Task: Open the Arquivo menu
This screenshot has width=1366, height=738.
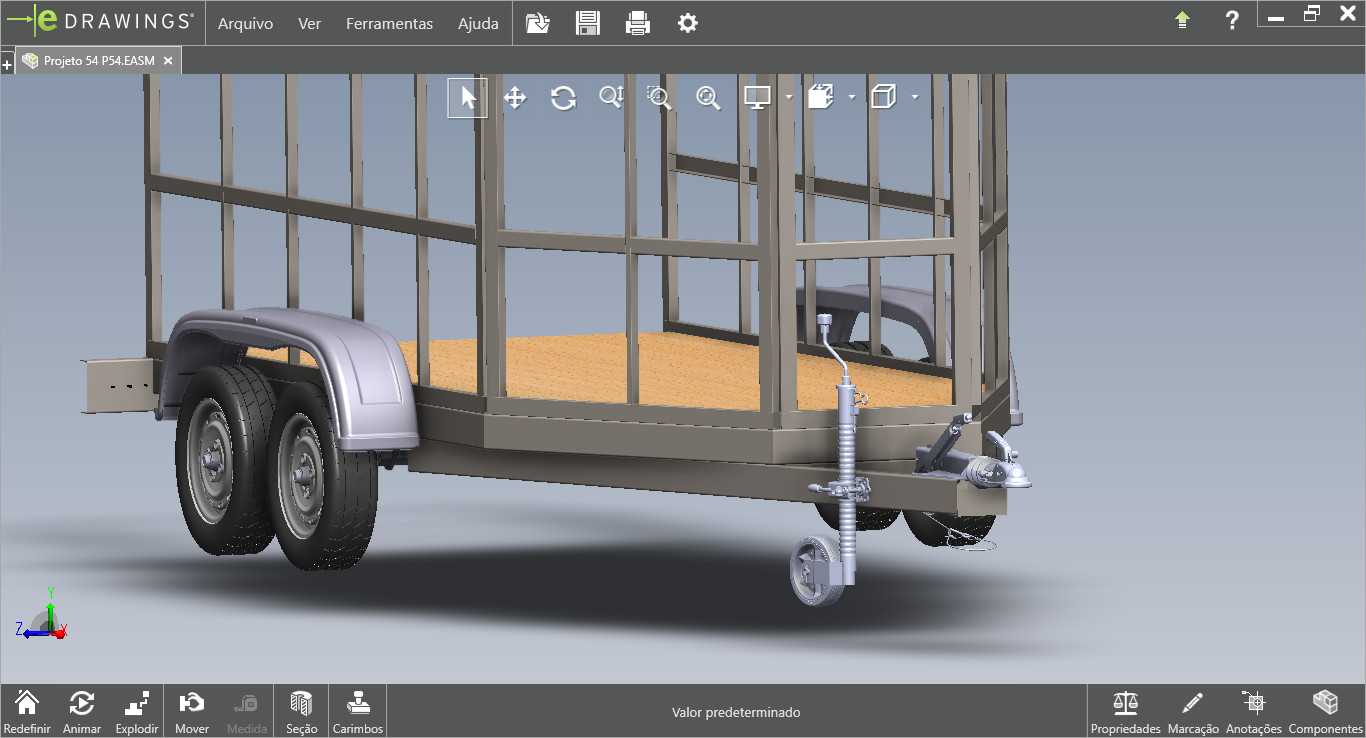Action: [245, 24]
